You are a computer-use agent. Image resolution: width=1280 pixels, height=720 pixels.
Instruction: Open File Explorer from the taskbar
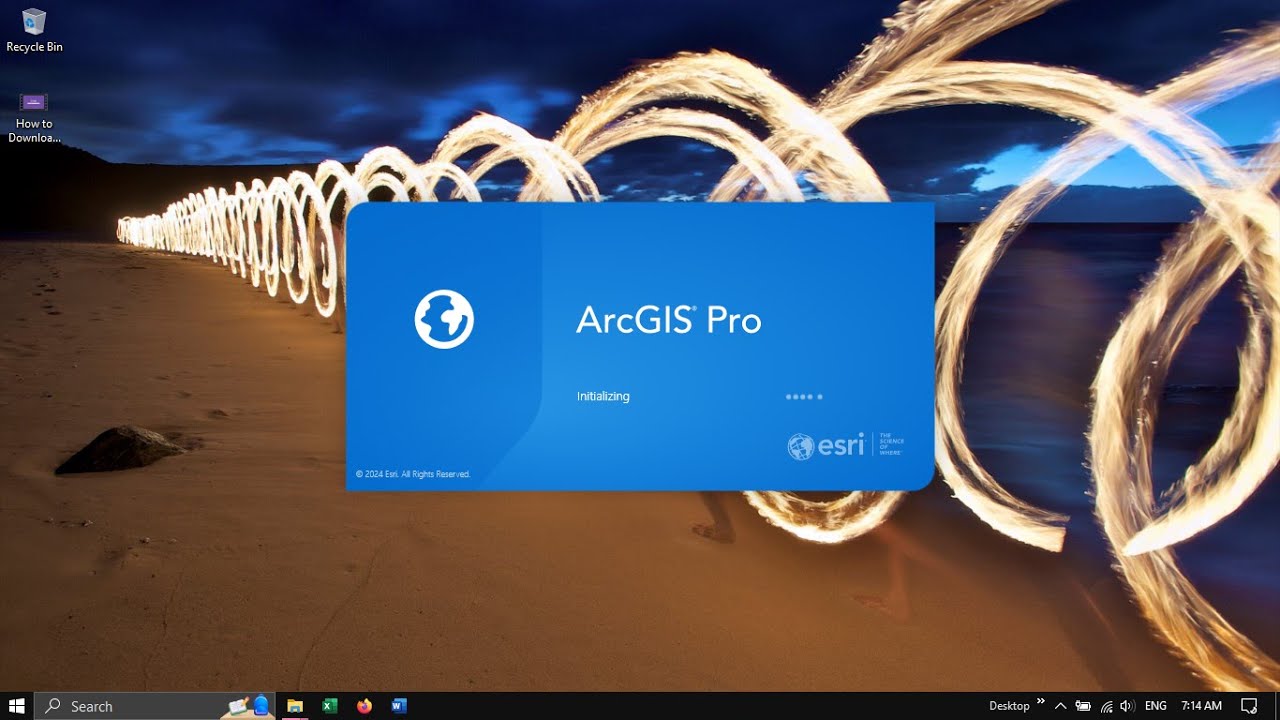[x=295, y=706]
